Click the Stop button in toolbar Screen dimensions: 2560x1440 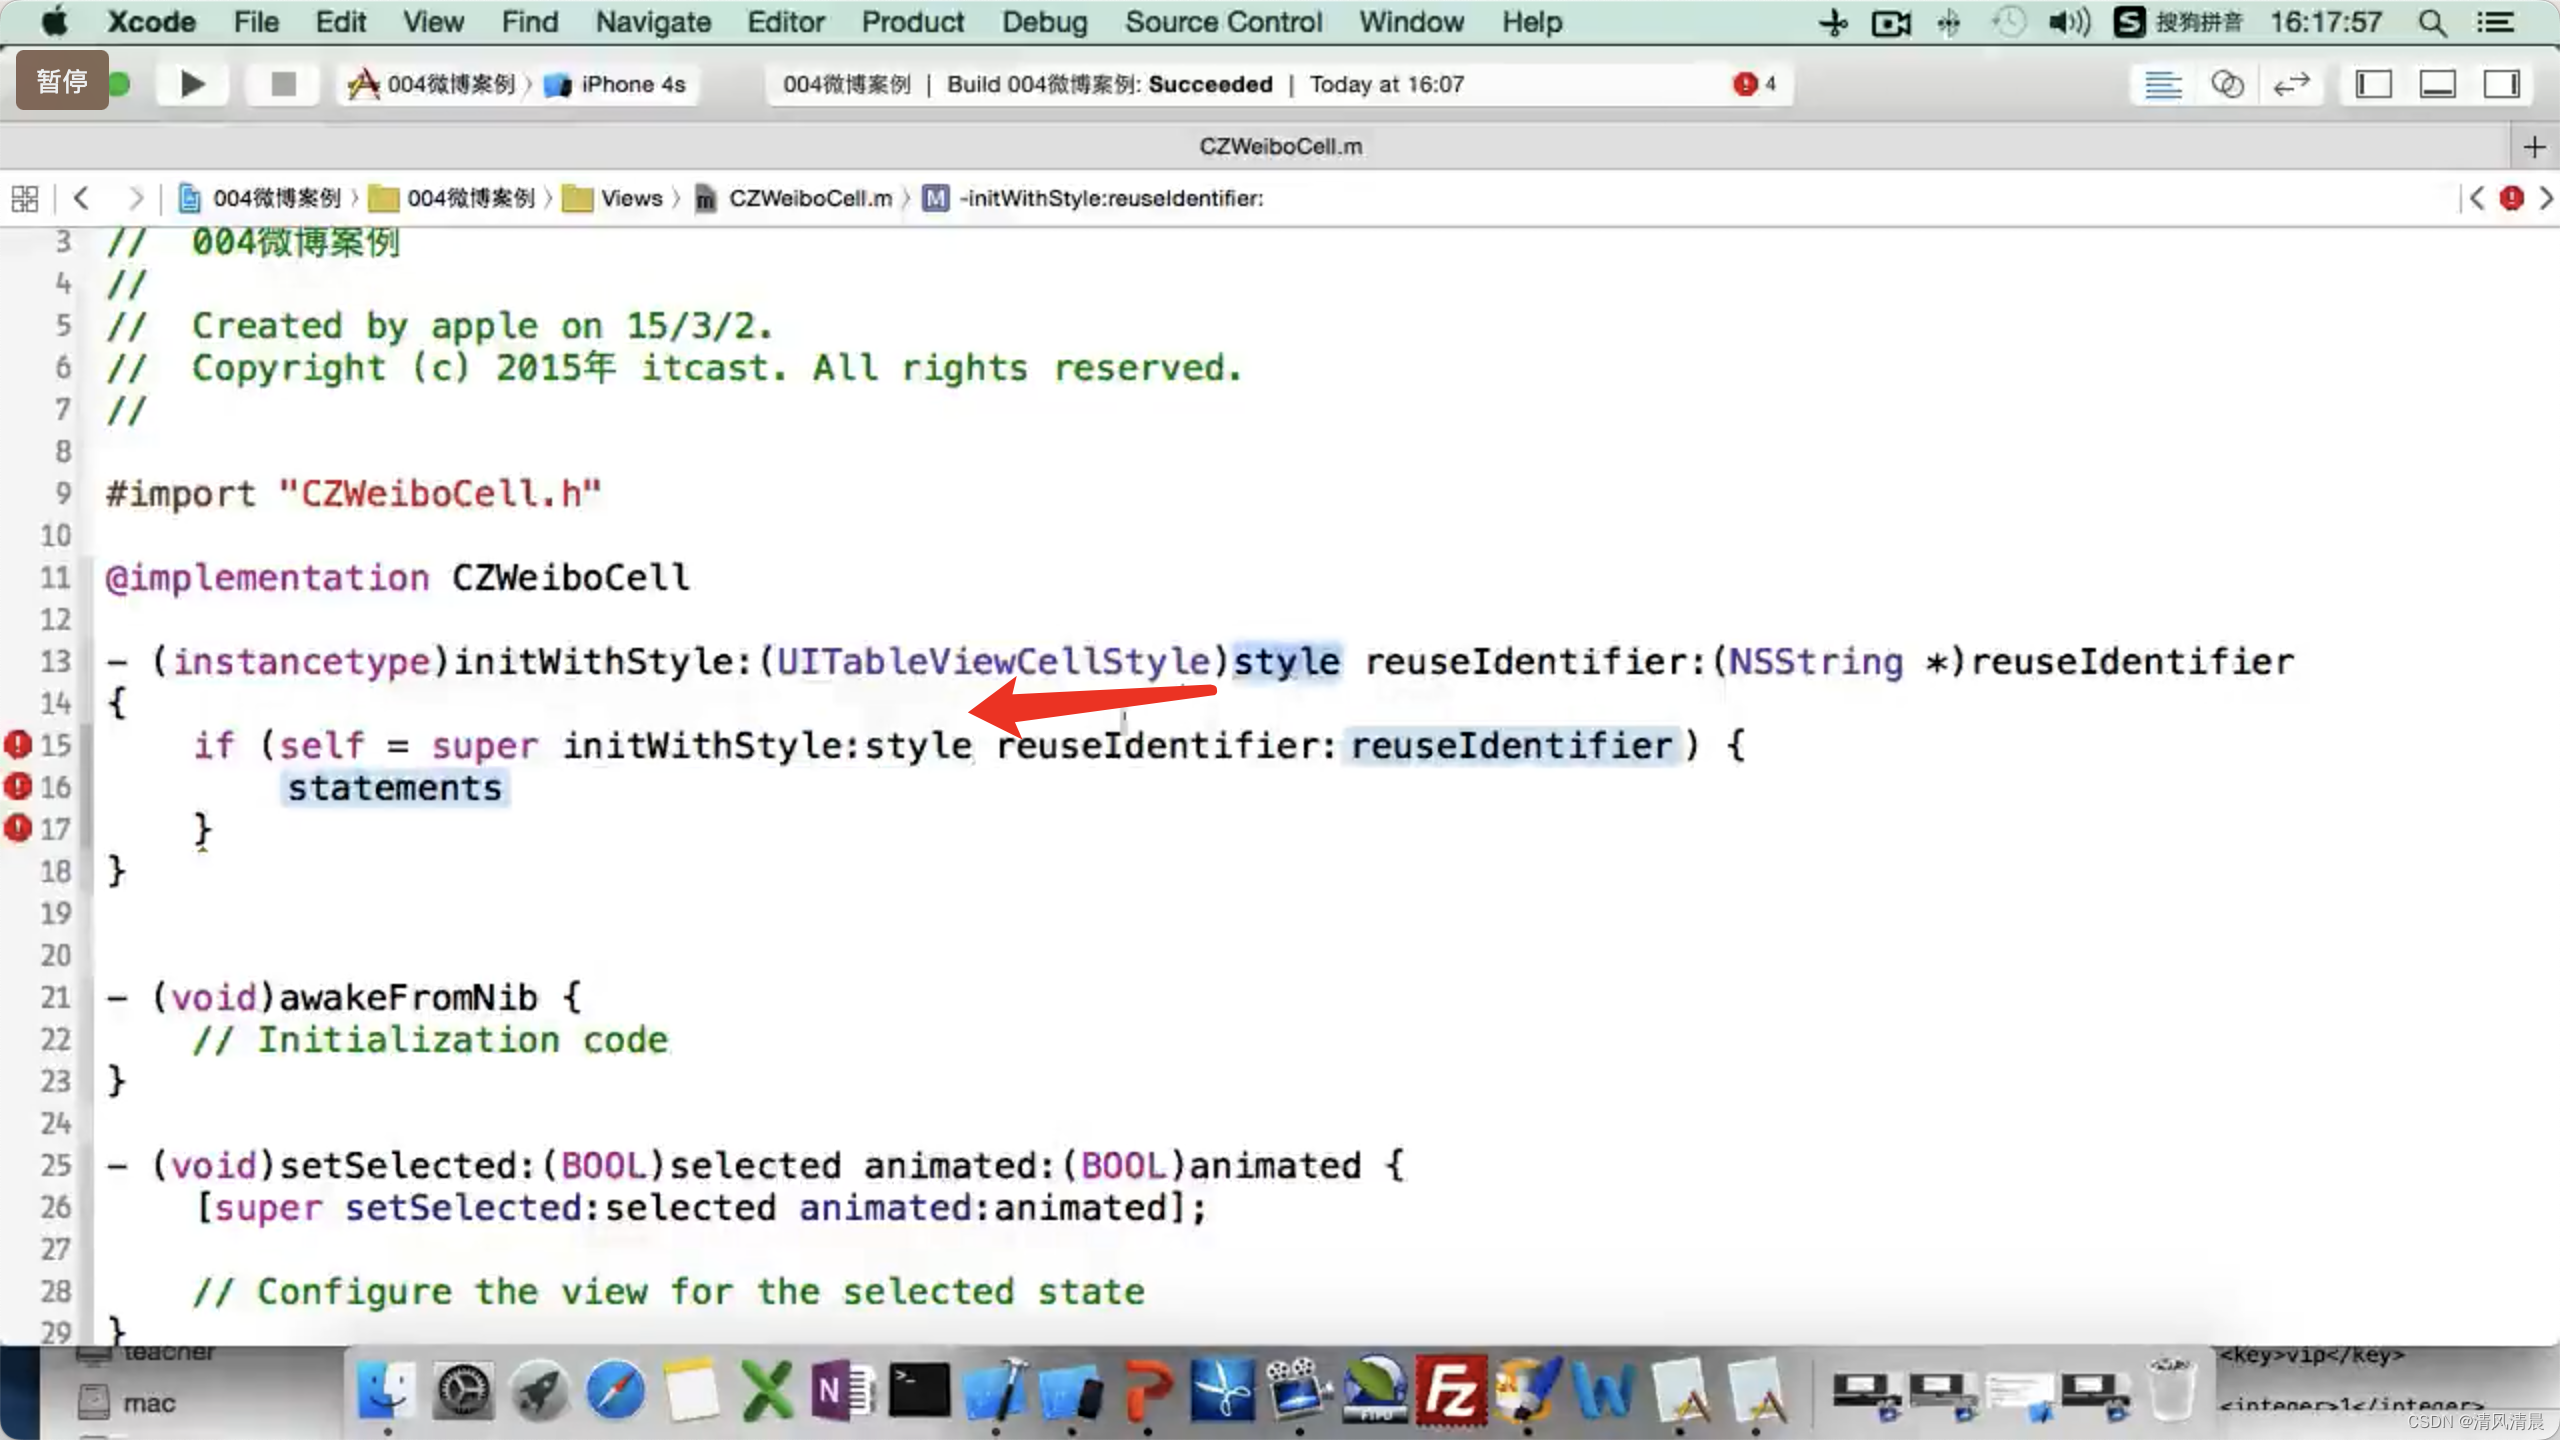click(x=283, y=84)
